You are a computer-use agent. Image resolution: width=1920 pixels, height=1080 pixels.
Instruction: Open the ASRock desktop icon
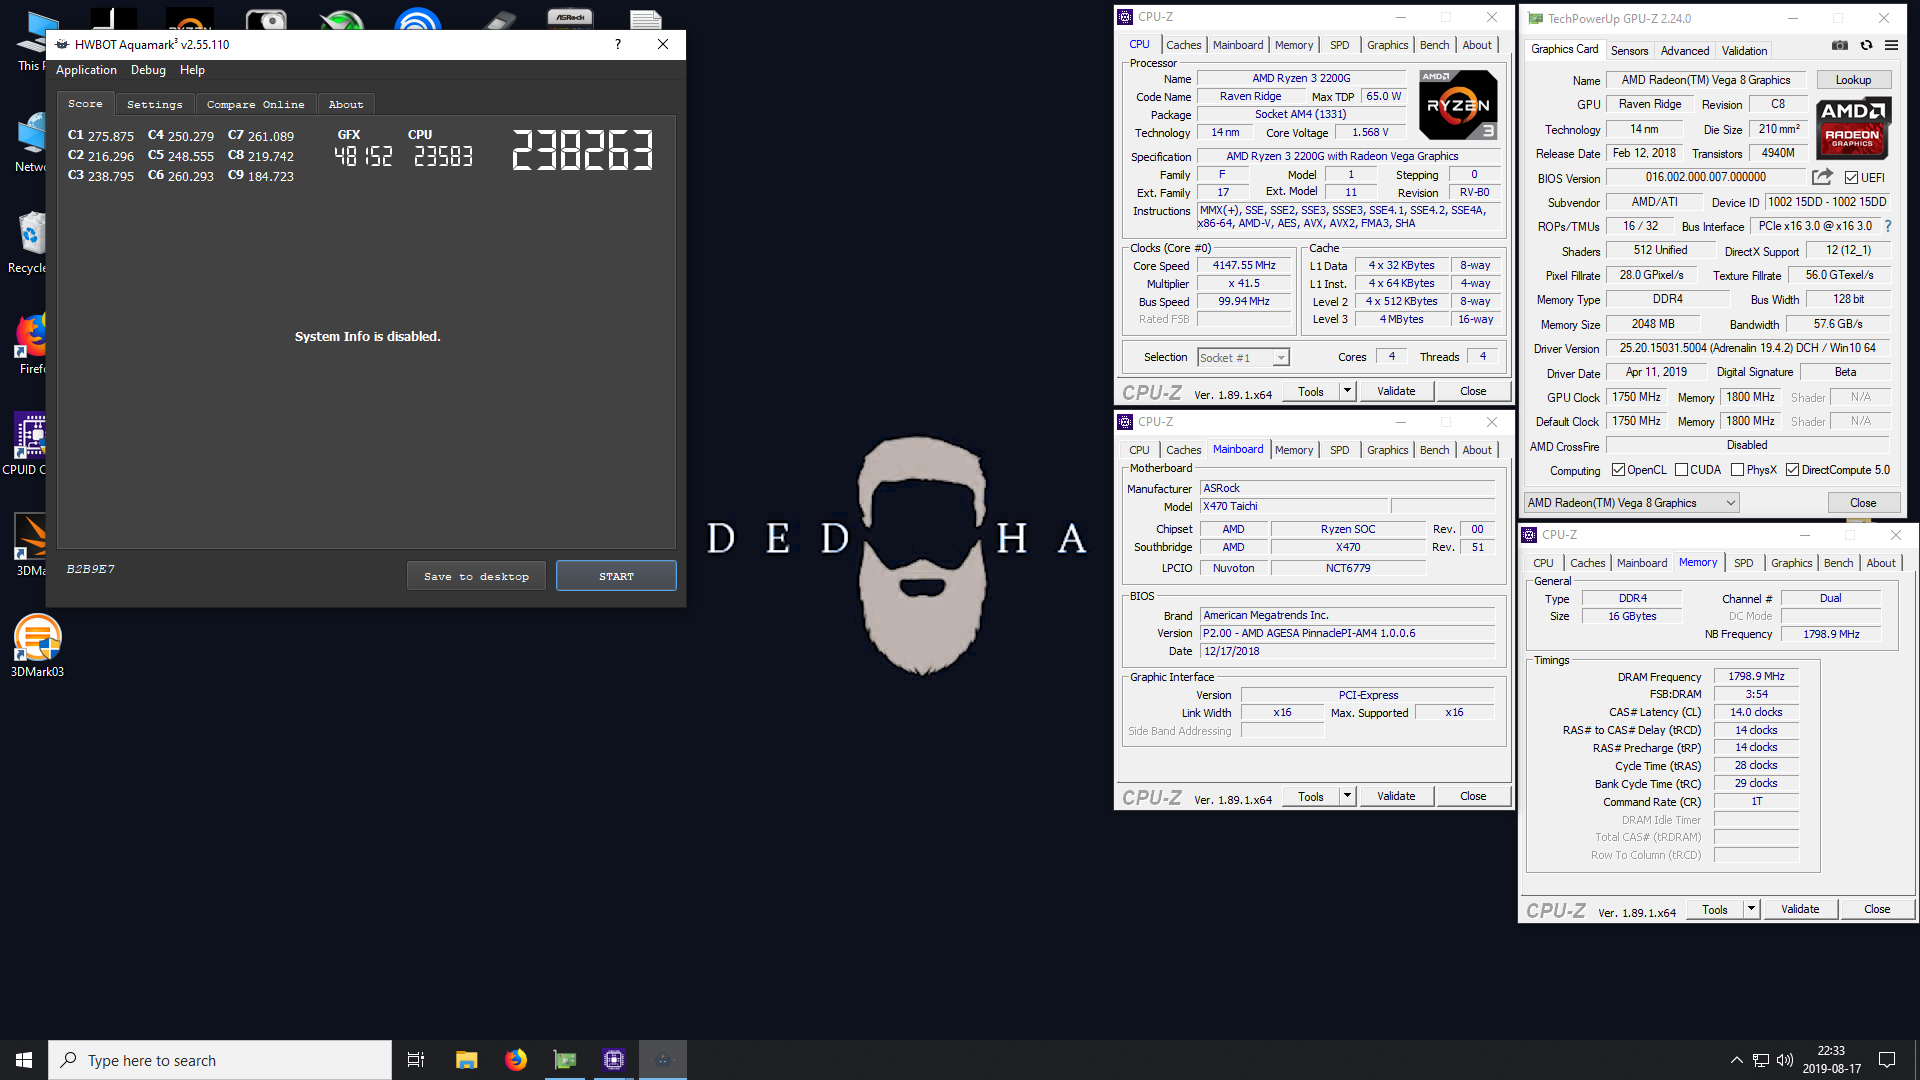pyautogui.click(x=570, y=17)
